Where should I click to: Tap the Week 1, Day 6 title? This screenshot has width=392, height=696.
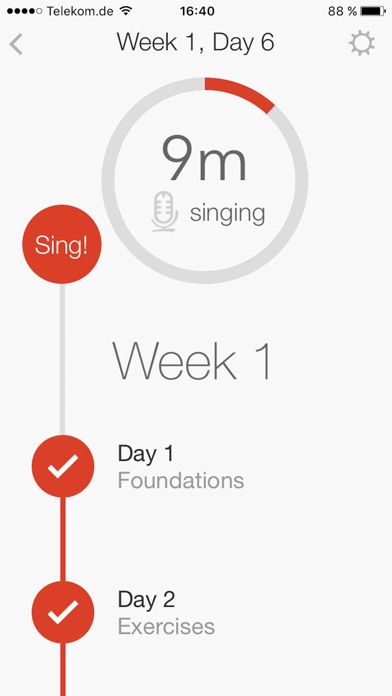(x=195, y=43)
